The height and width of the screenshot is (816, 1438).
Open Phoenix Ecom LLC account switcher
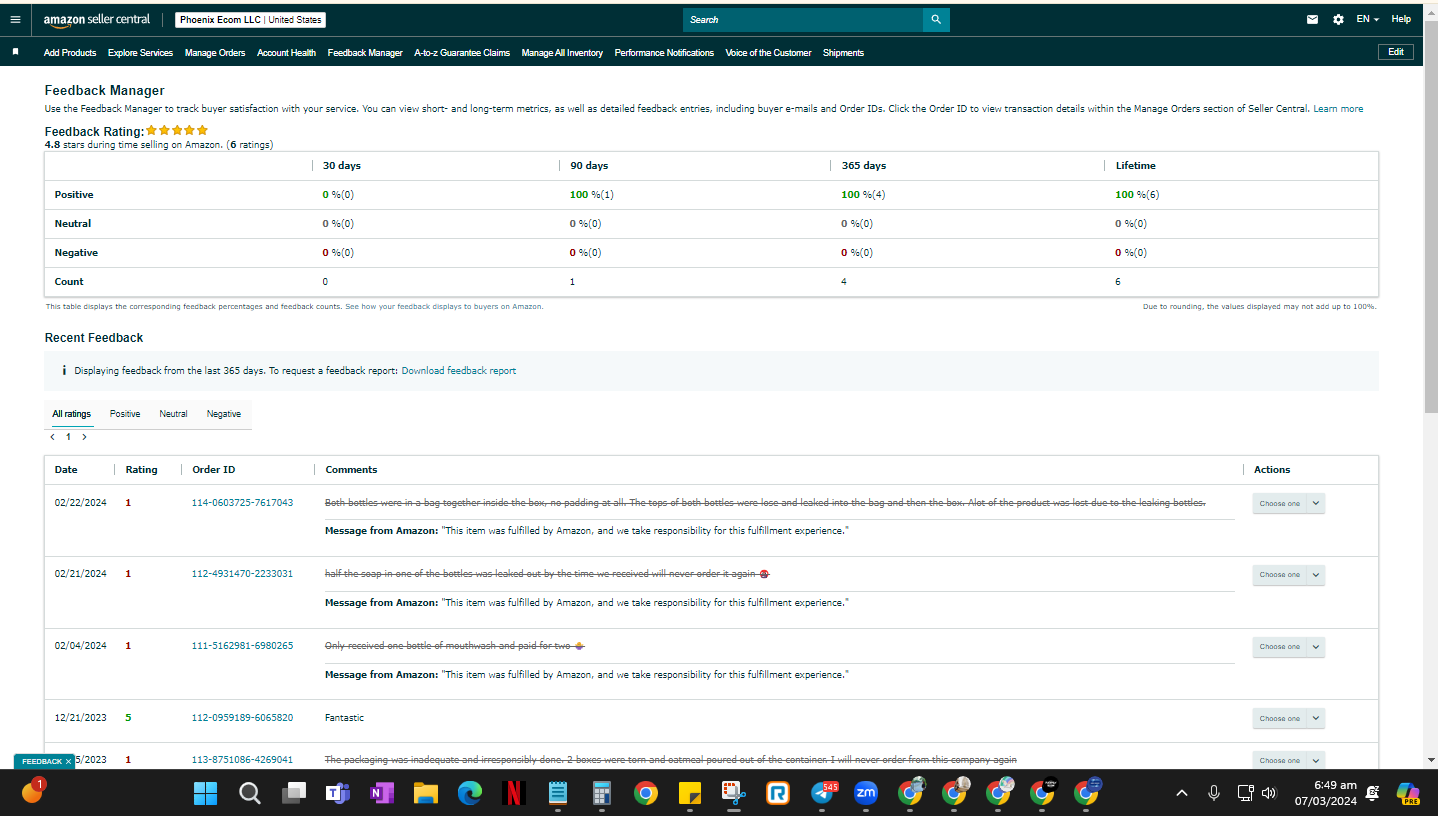251,20
